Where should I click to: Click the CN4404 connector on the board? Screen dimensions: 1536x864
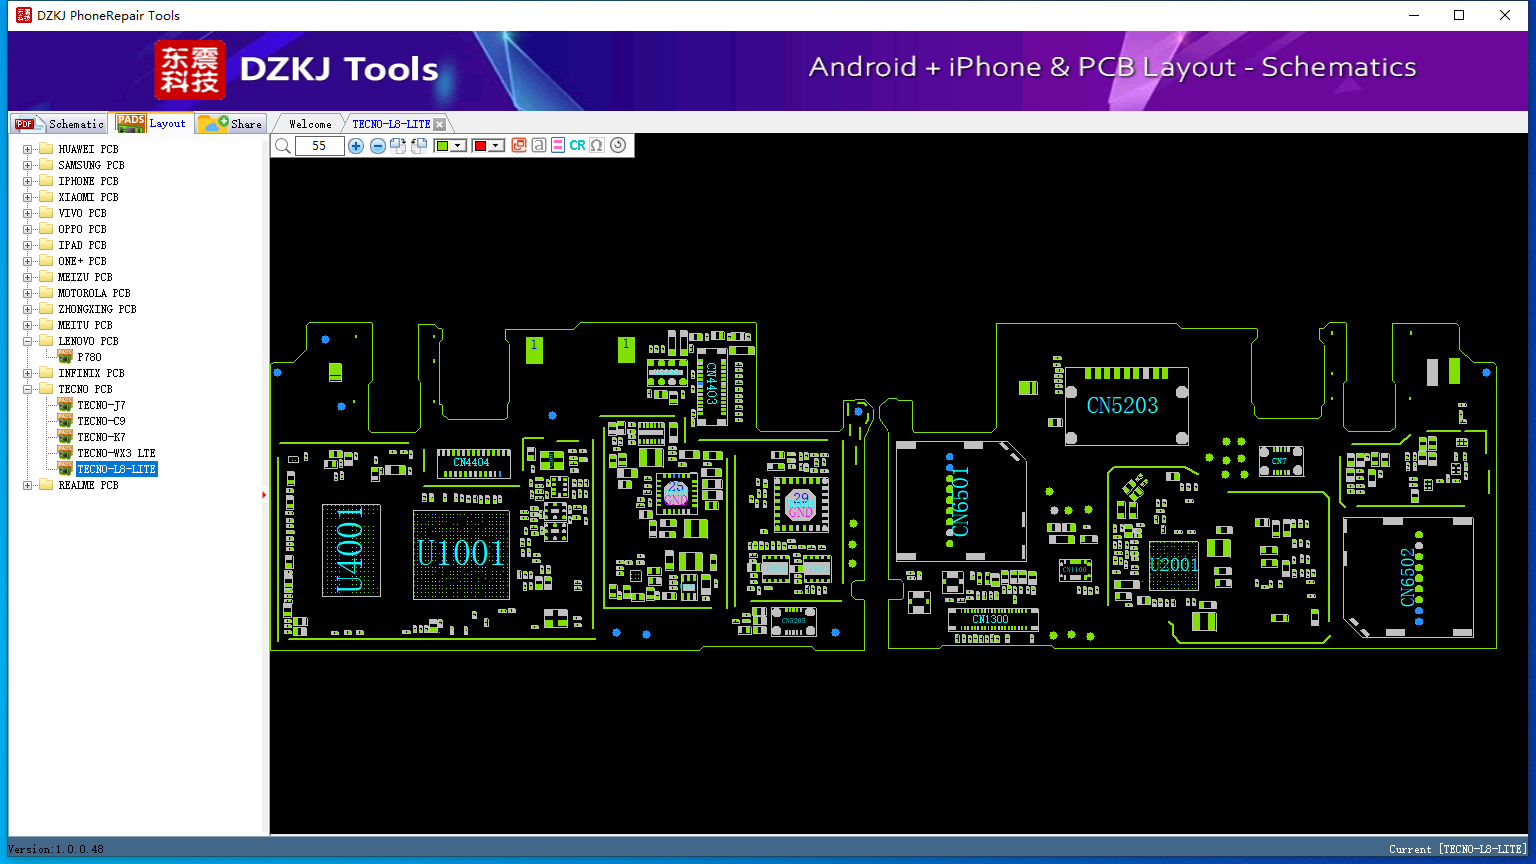tap(473, 463)
